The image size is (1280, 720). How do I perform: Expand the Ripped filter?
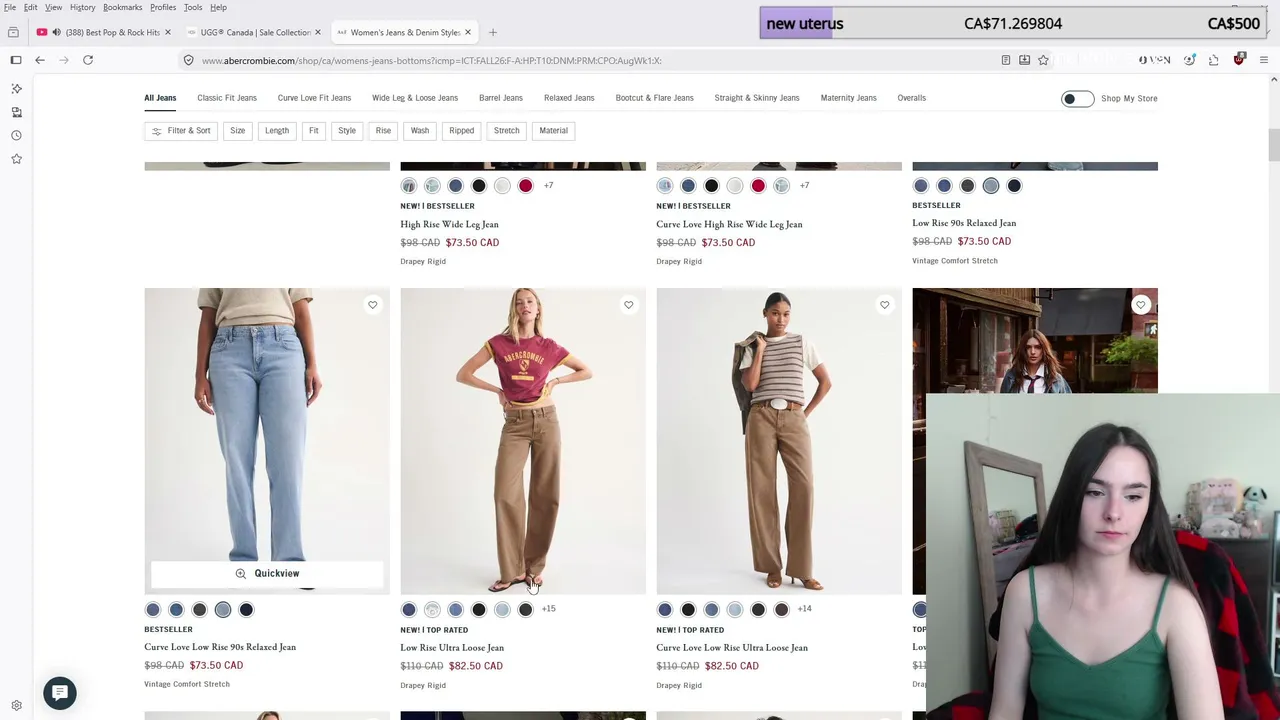[462, 130]
